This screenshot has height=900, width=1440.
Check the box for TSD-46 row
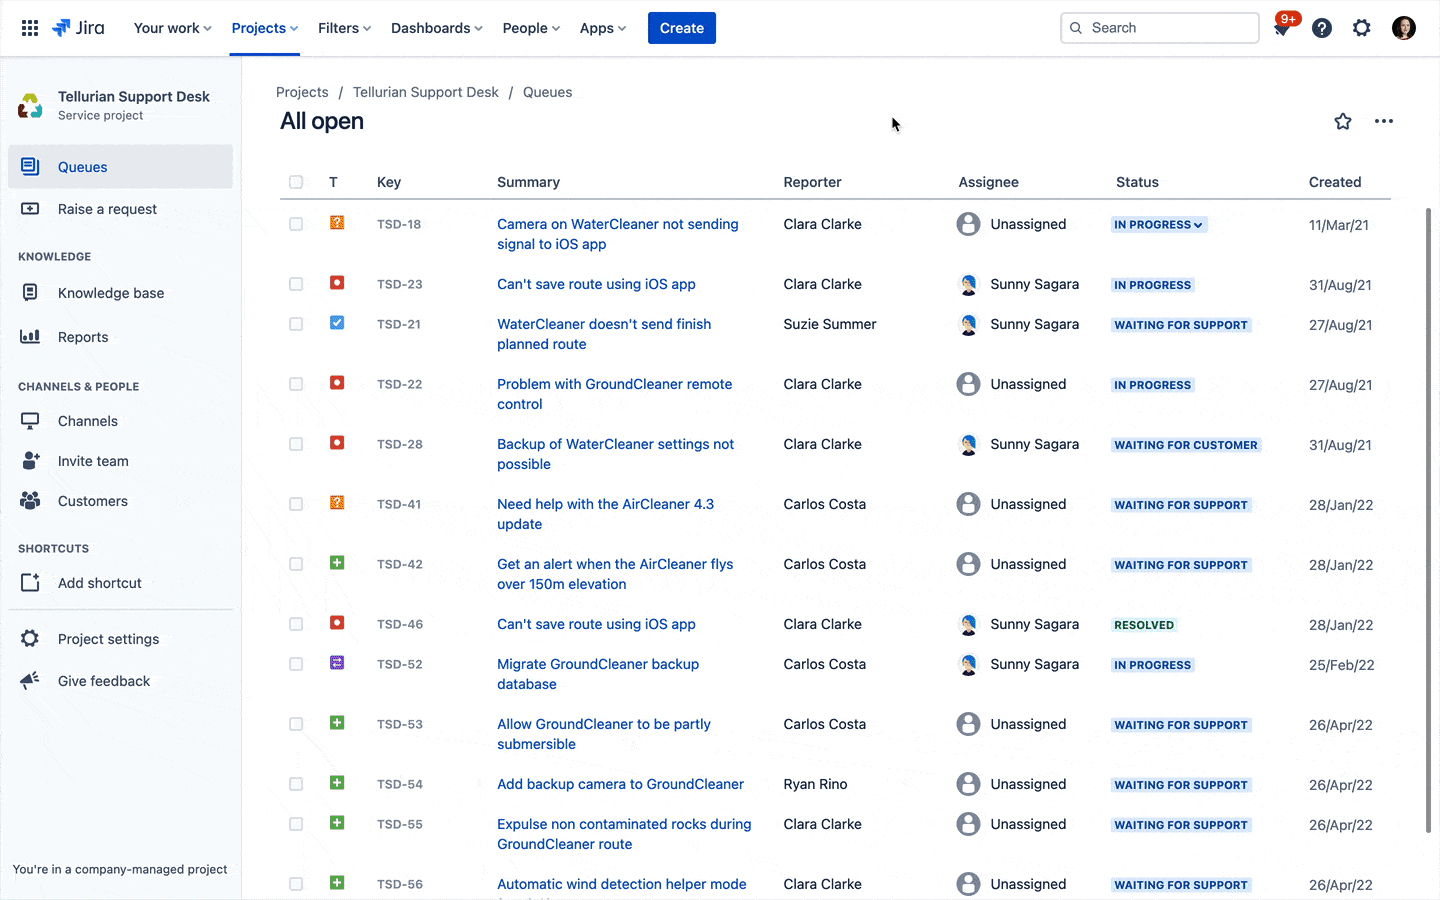296,624
